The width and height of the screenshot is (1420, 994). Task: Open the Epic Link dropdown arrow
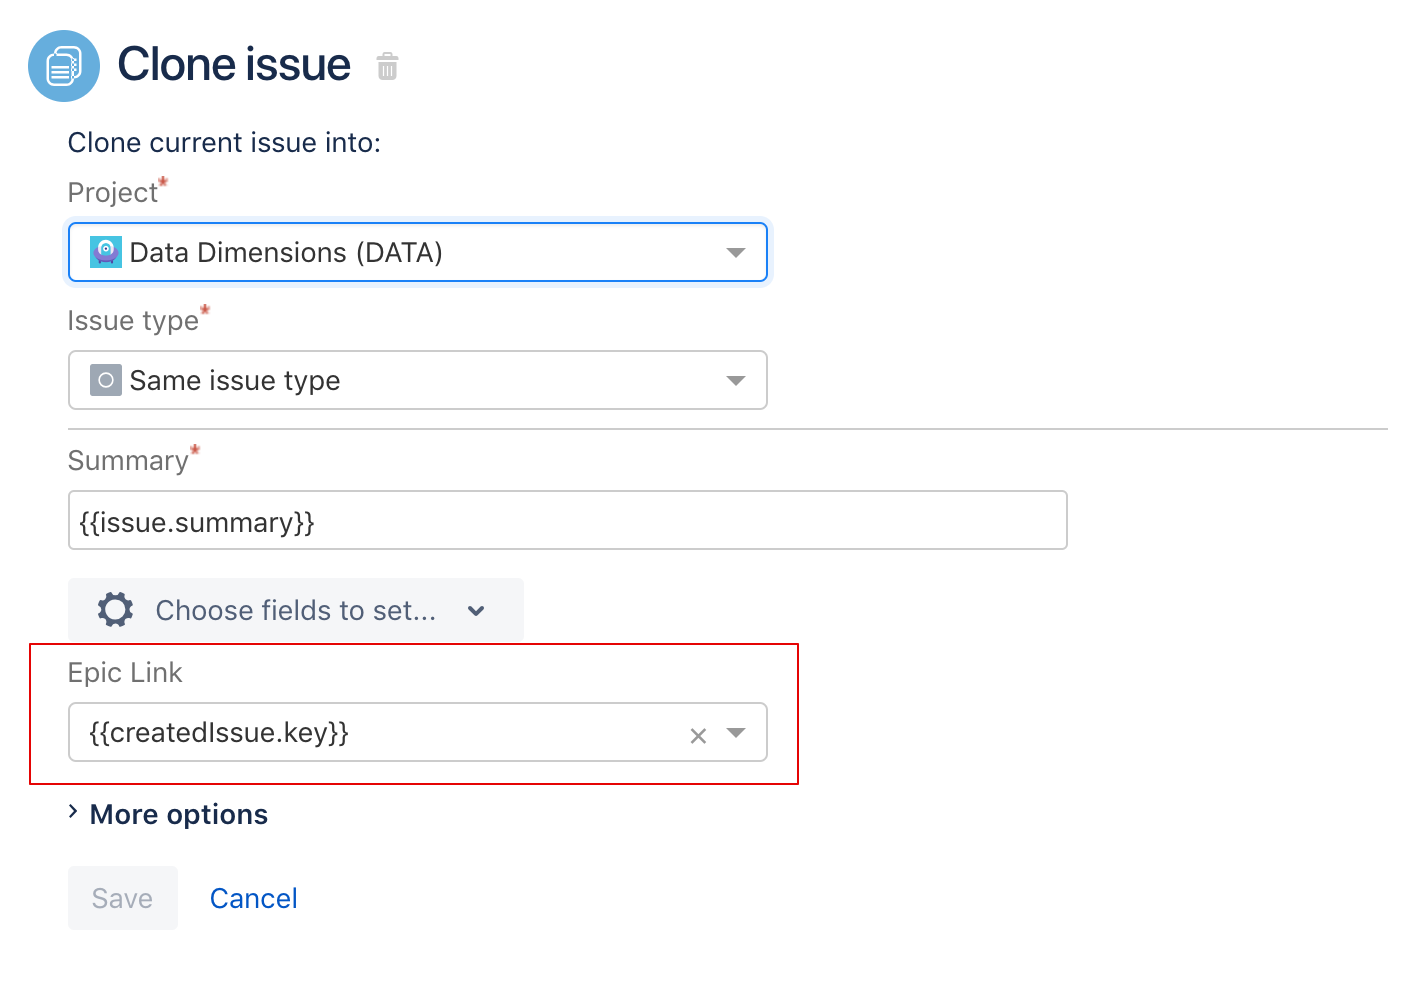pos(736,733)
